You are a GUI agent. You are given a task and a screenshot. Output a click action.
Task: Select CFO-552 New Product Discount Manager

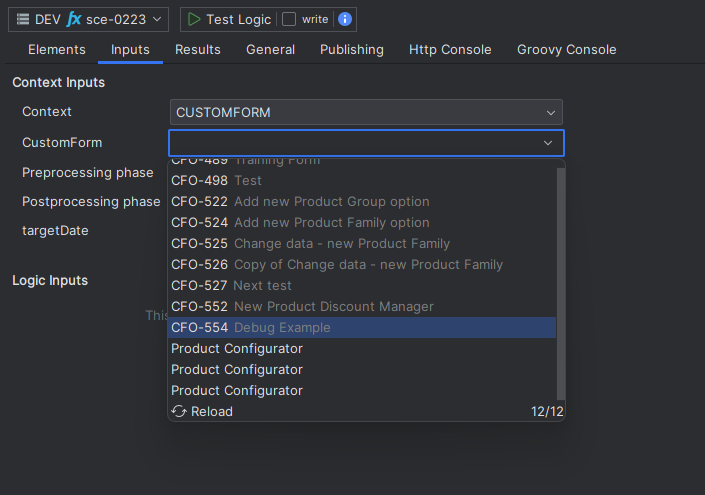362,306
